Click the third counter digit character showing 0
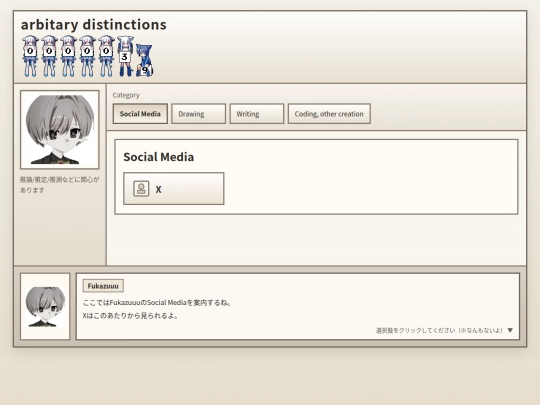540x405 pixels. coord(68,56)
